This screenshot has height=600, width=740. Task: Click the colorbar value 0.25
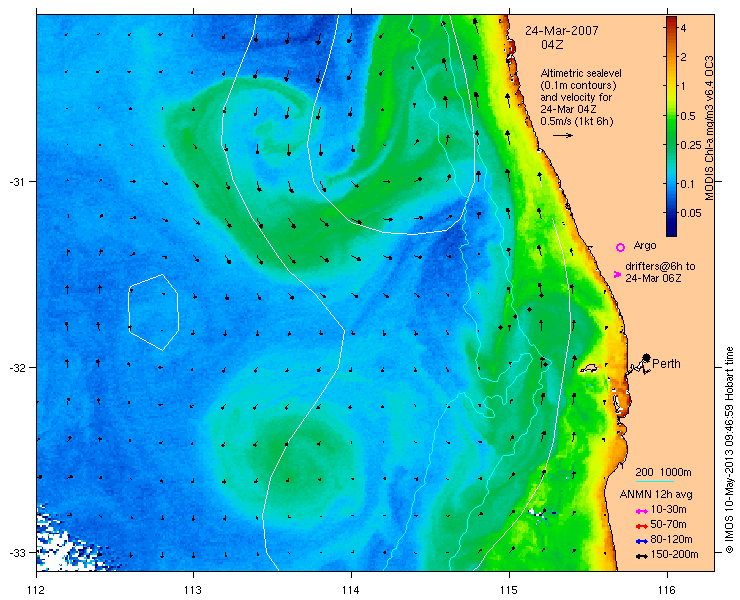(x=691, y=145)
